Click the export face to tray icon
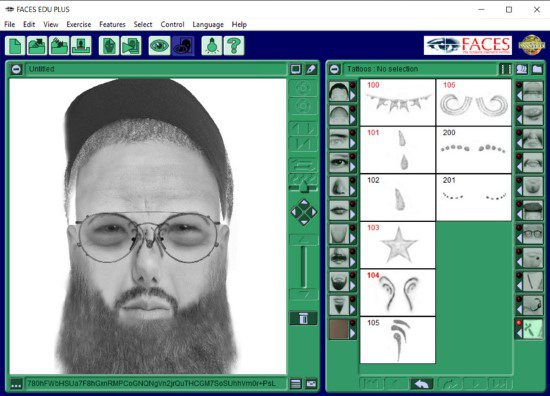 click(x=81, y=46)
